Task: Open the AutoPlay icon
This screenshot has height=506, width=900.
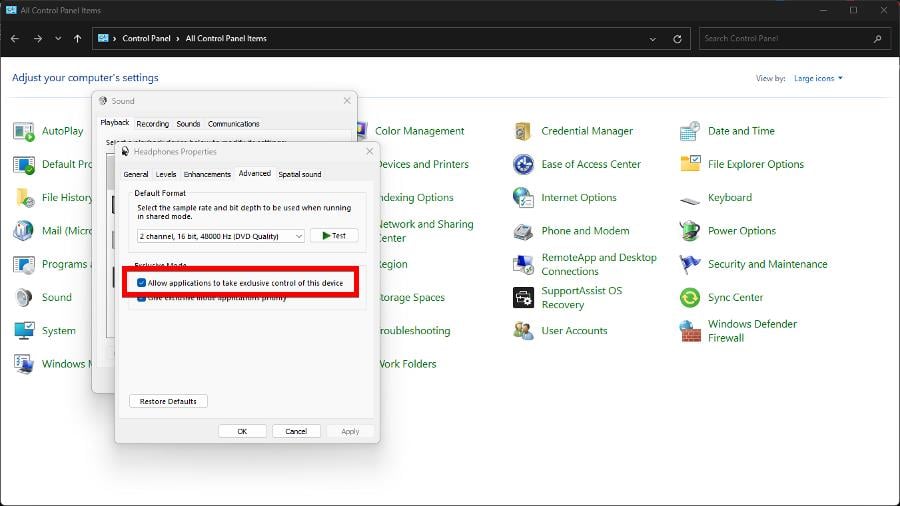Action: [x=24, y=131]
